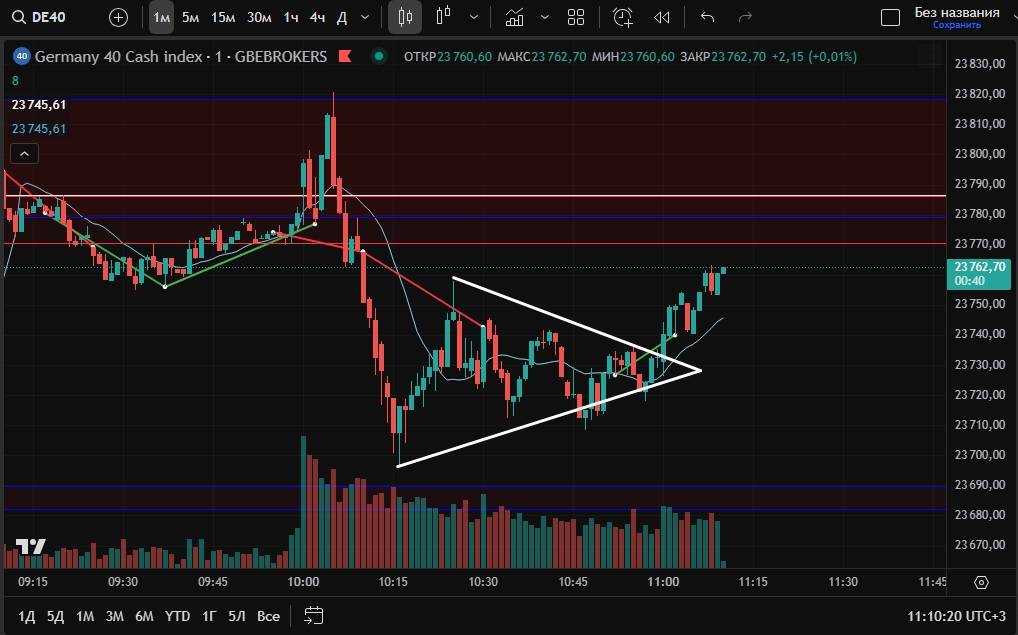Image resolution: width=1018 pixels, height=635 pixels.
Task: Undo the last chart action
Action: (708, 18)
